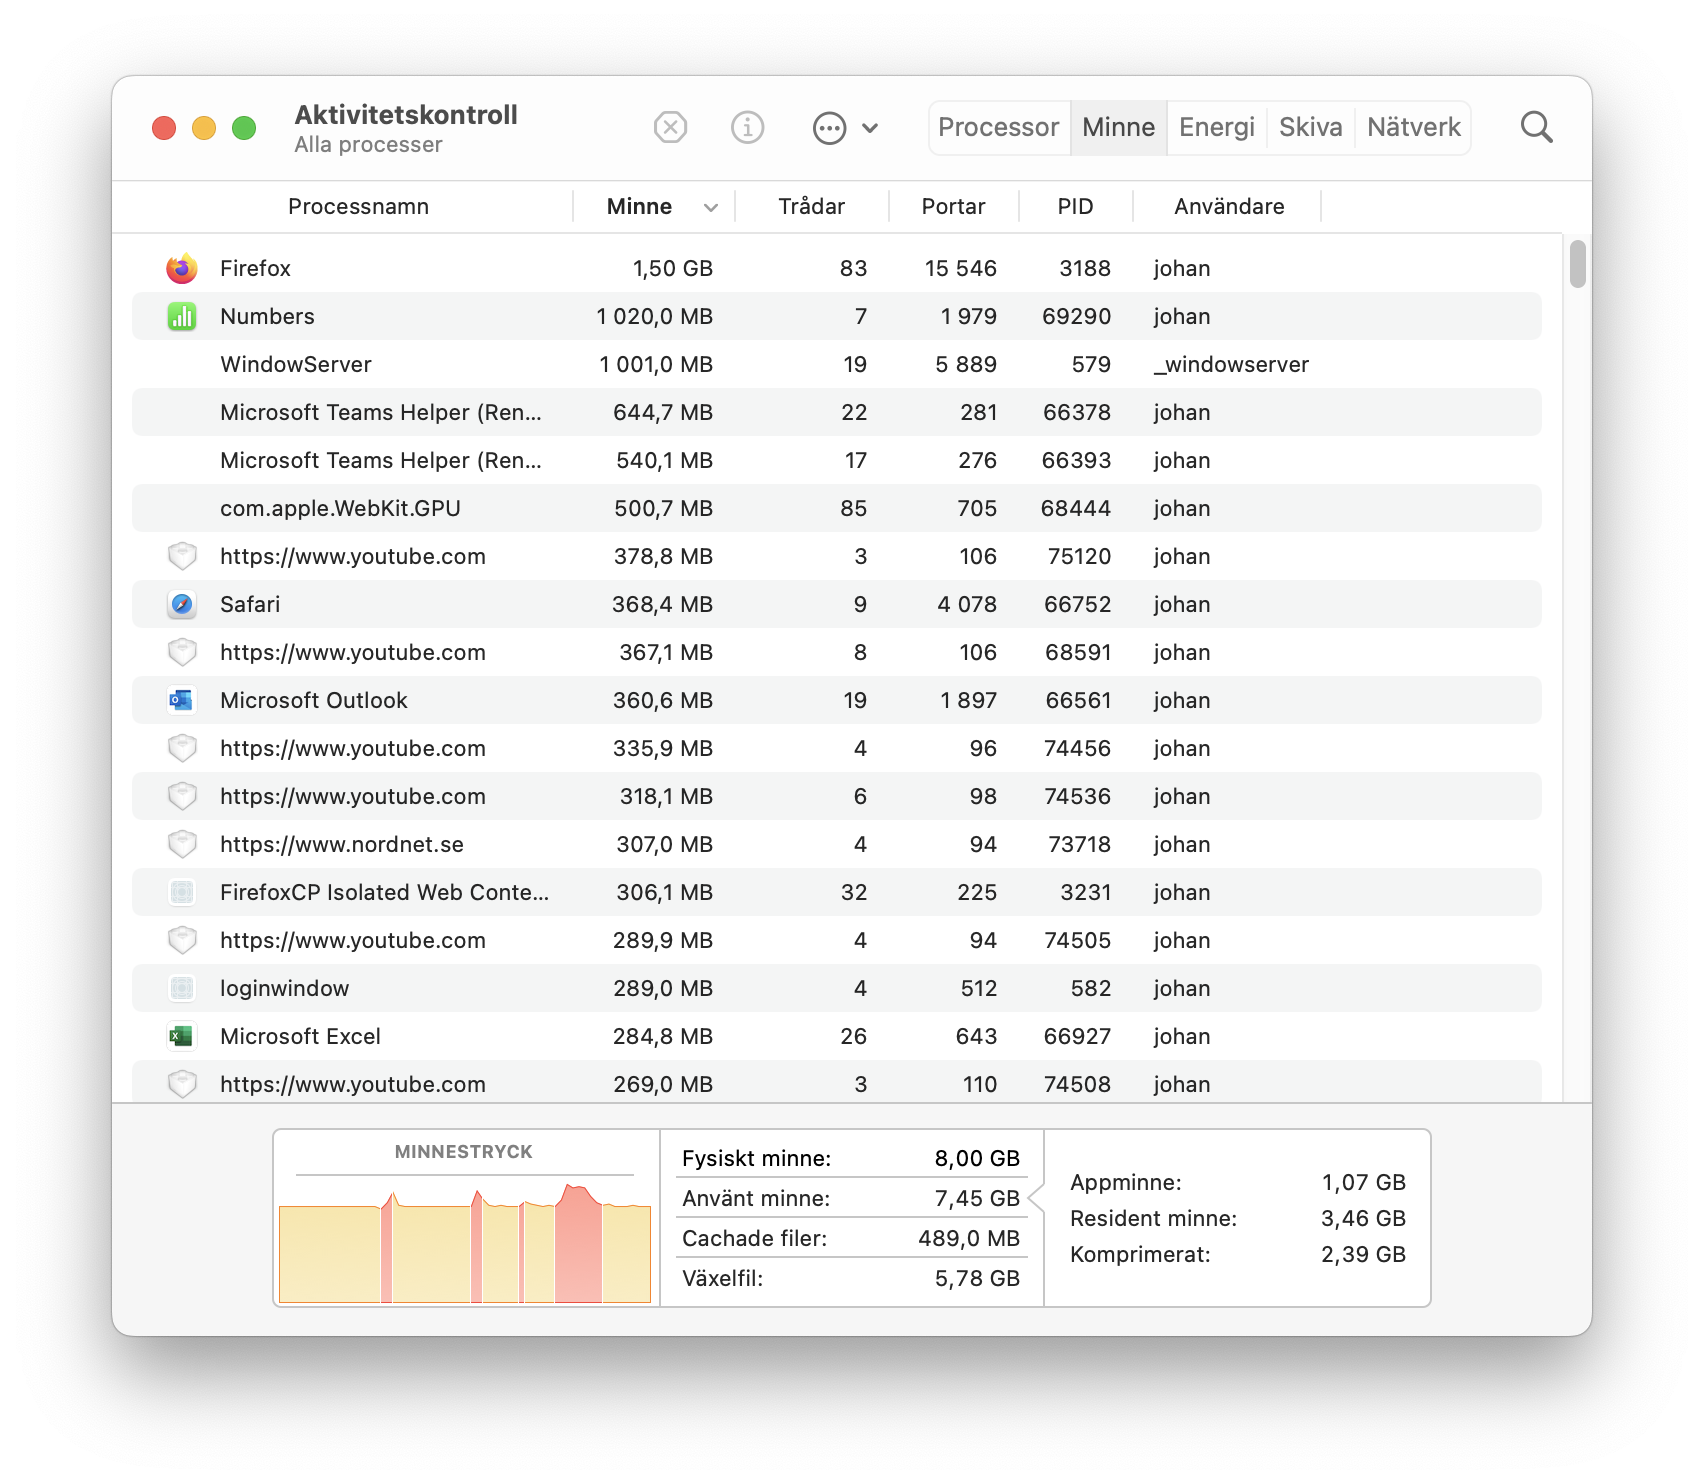1704x1484 pixels.
Task: Click the _windowserver user cell
Action: point(1231,364)
